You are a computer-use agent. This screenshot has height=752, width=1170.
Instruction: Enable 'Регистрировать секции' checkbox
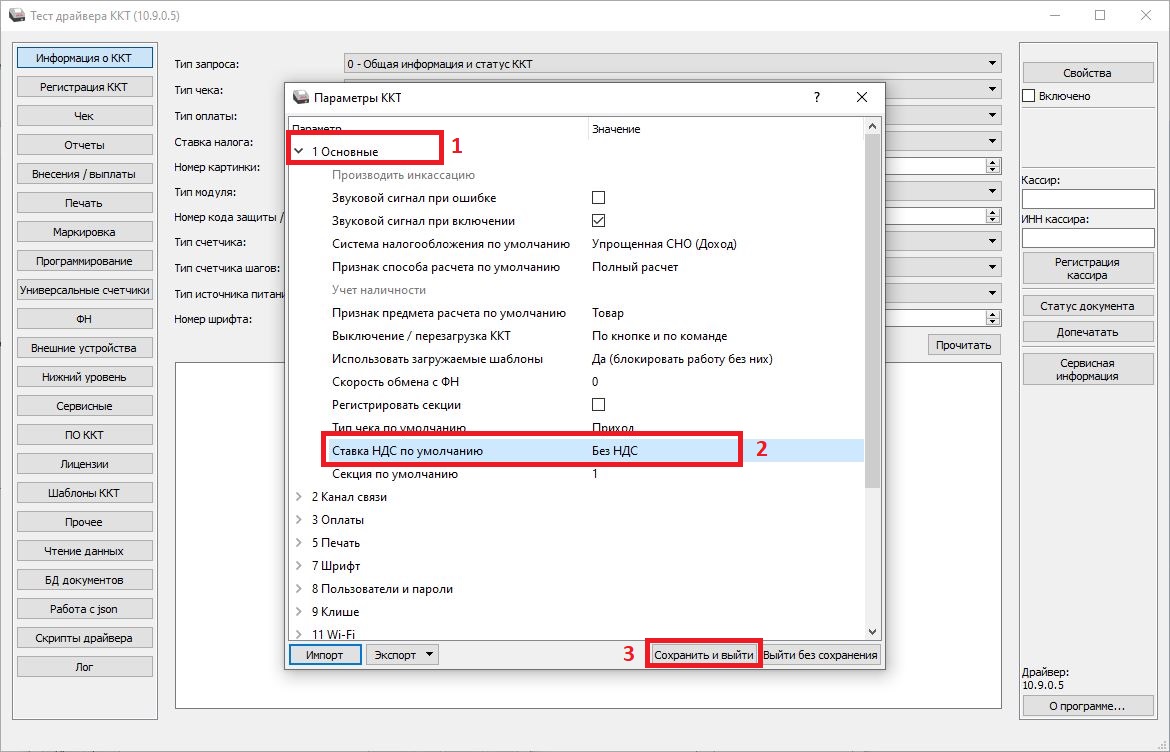598,405
